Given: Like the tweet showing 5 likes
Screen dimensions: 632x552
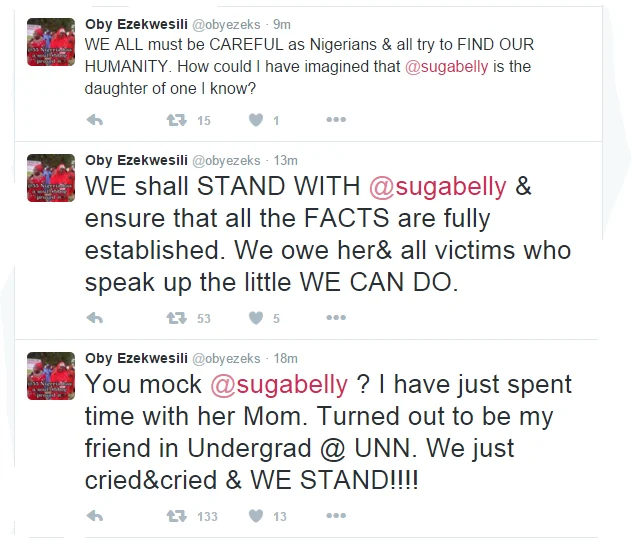Looking at the screenshot, I should click(256, 318).
